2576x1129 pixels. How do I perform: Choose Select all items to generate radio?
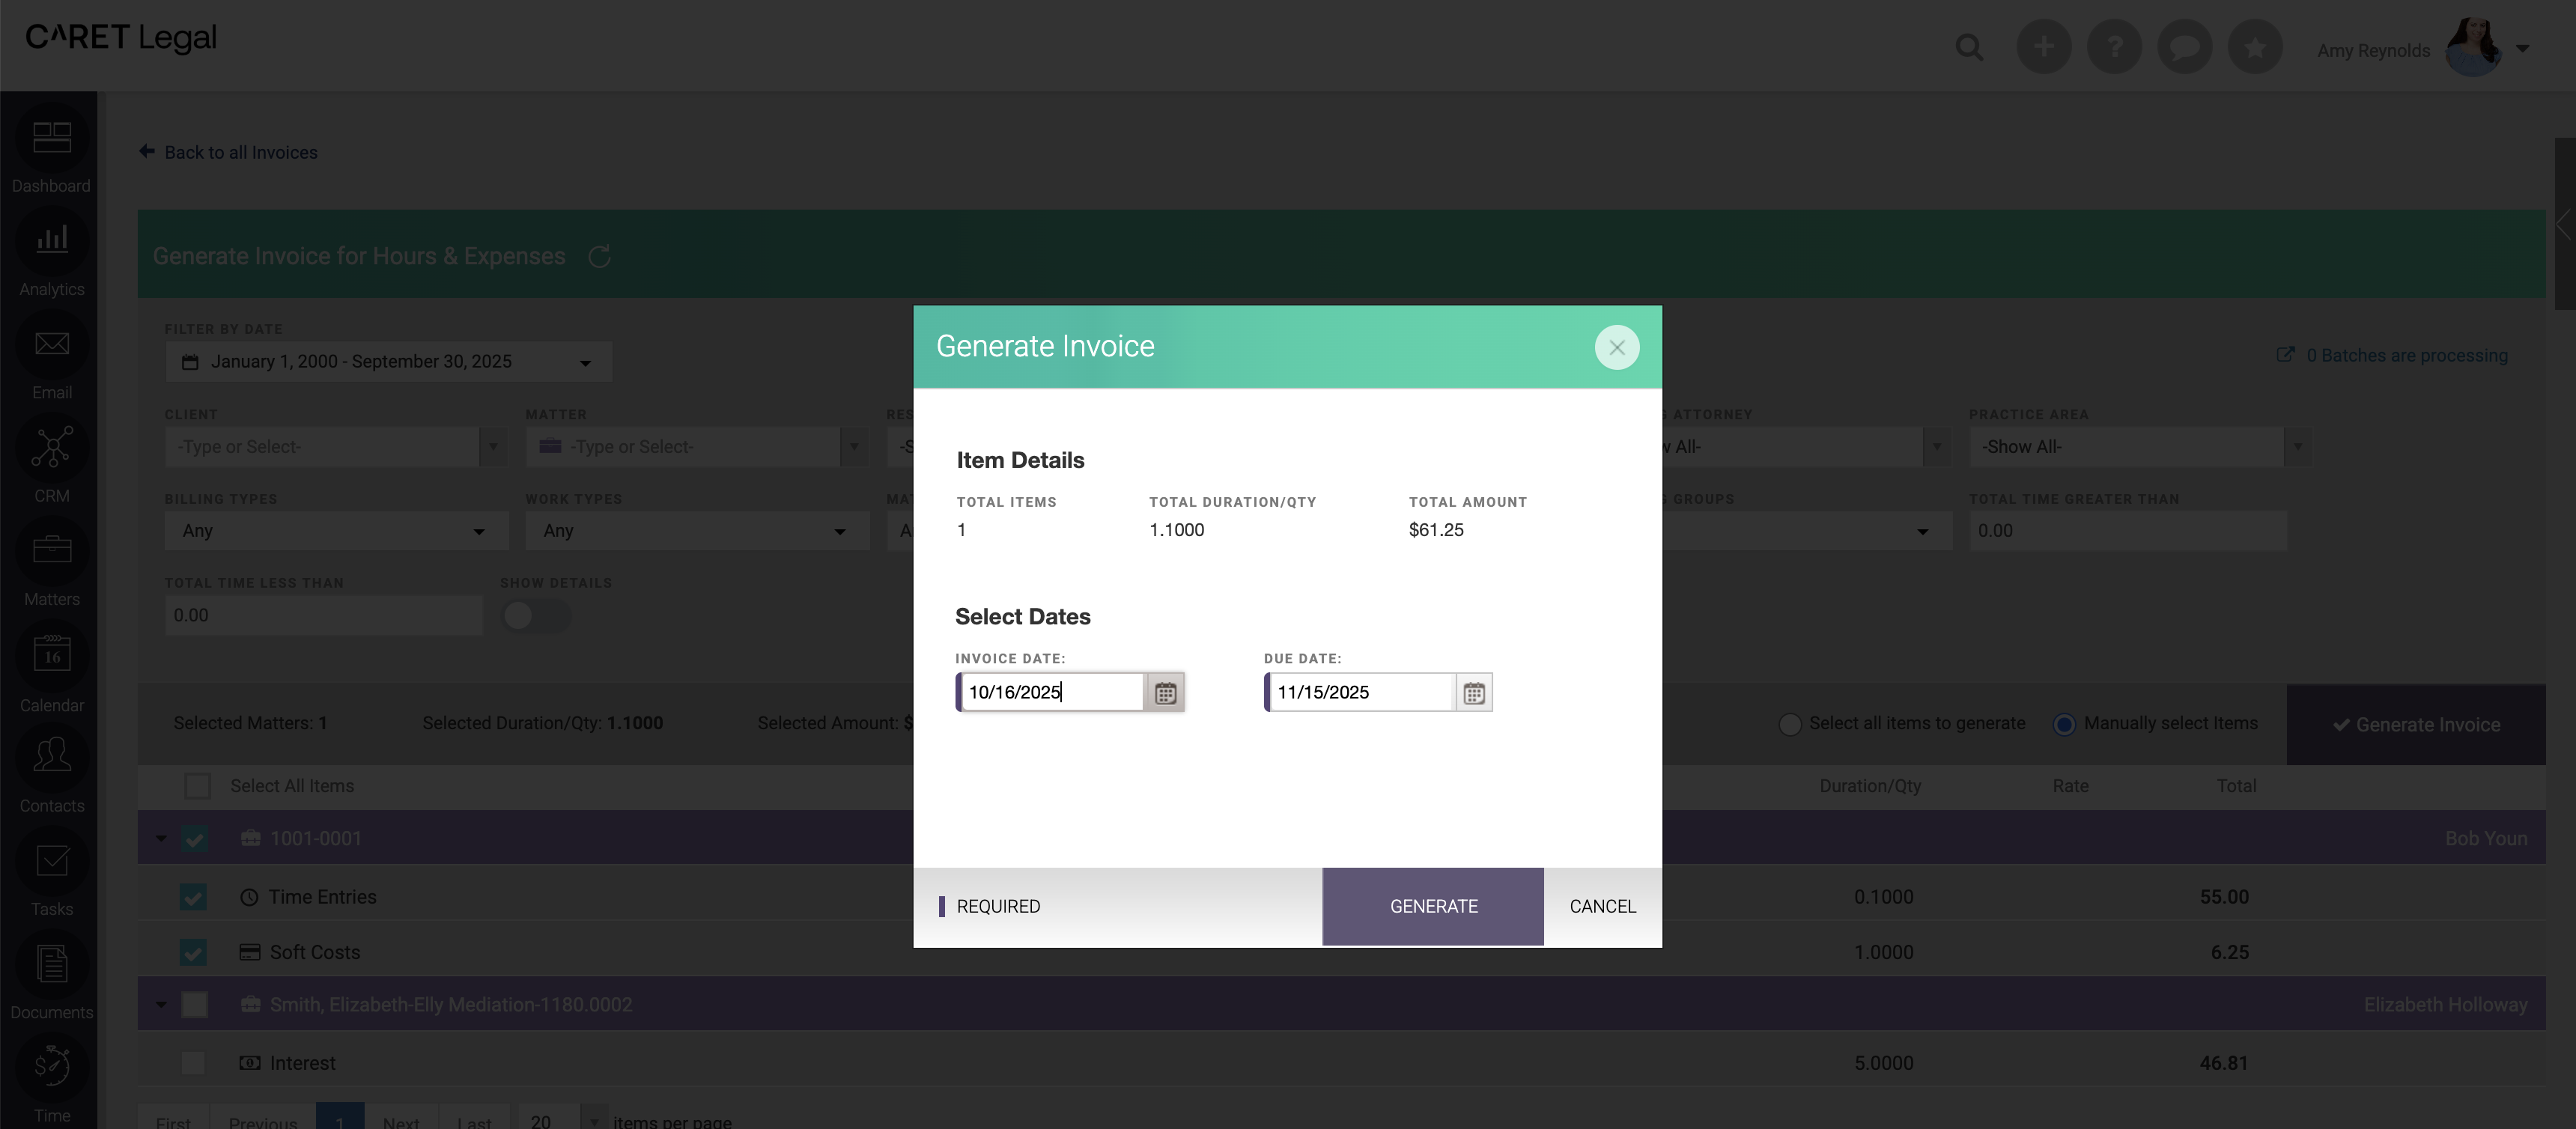(x=1790, y=724)
